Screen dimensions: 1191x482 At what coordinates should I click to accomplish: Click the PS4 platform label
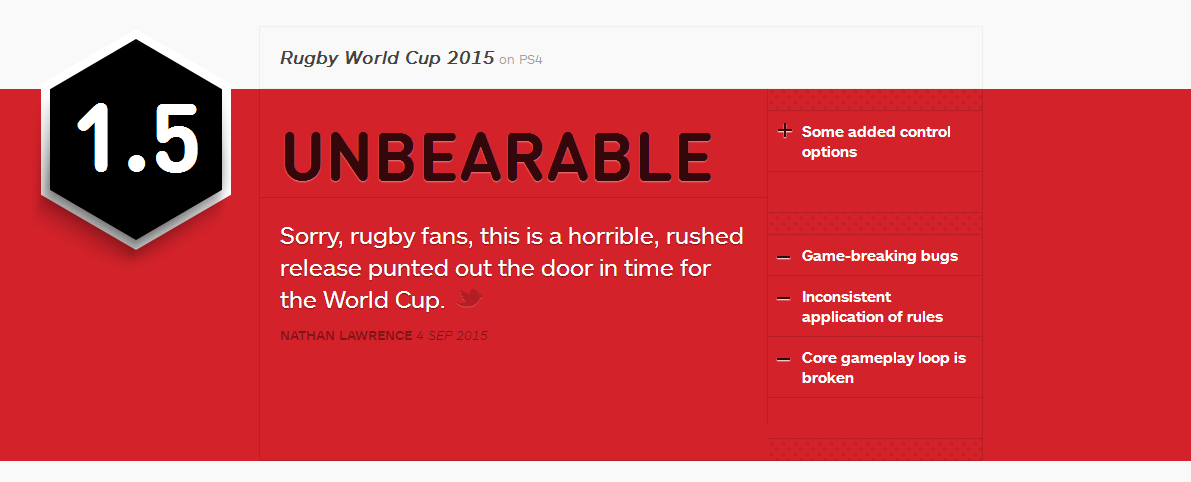click(x=531, y=60)
